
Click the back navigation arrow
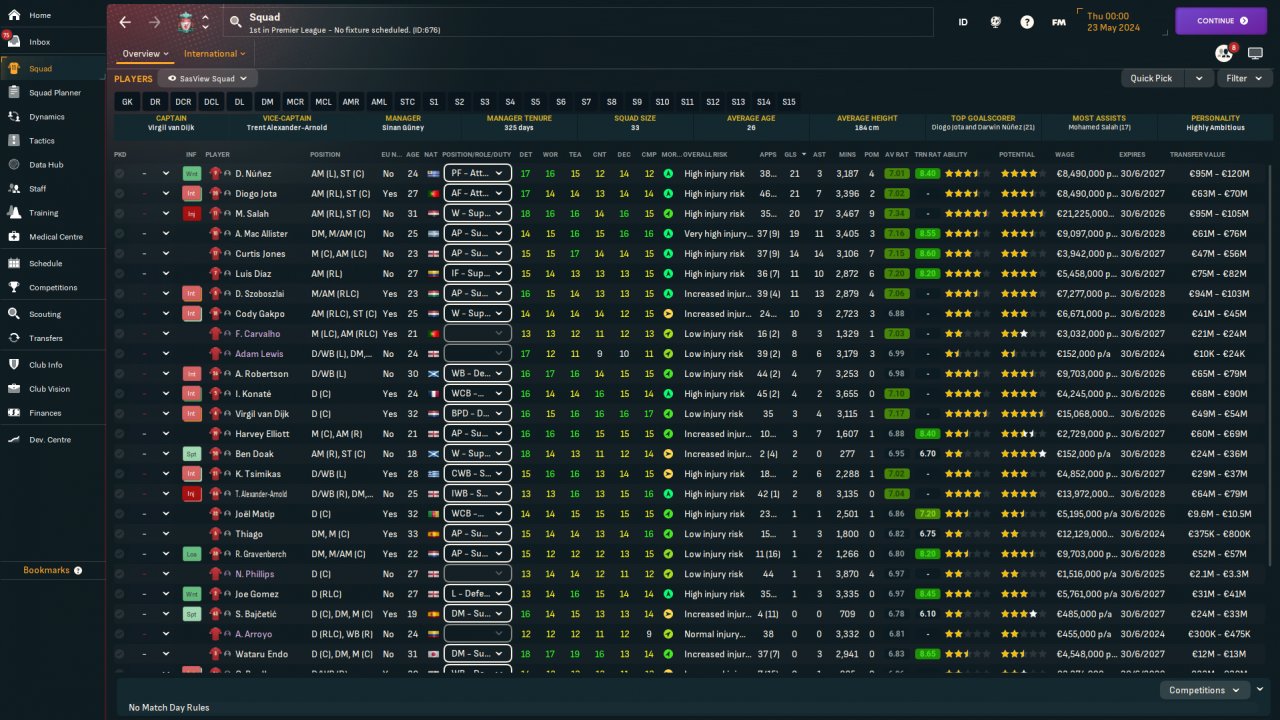click(x=125, y=21)
